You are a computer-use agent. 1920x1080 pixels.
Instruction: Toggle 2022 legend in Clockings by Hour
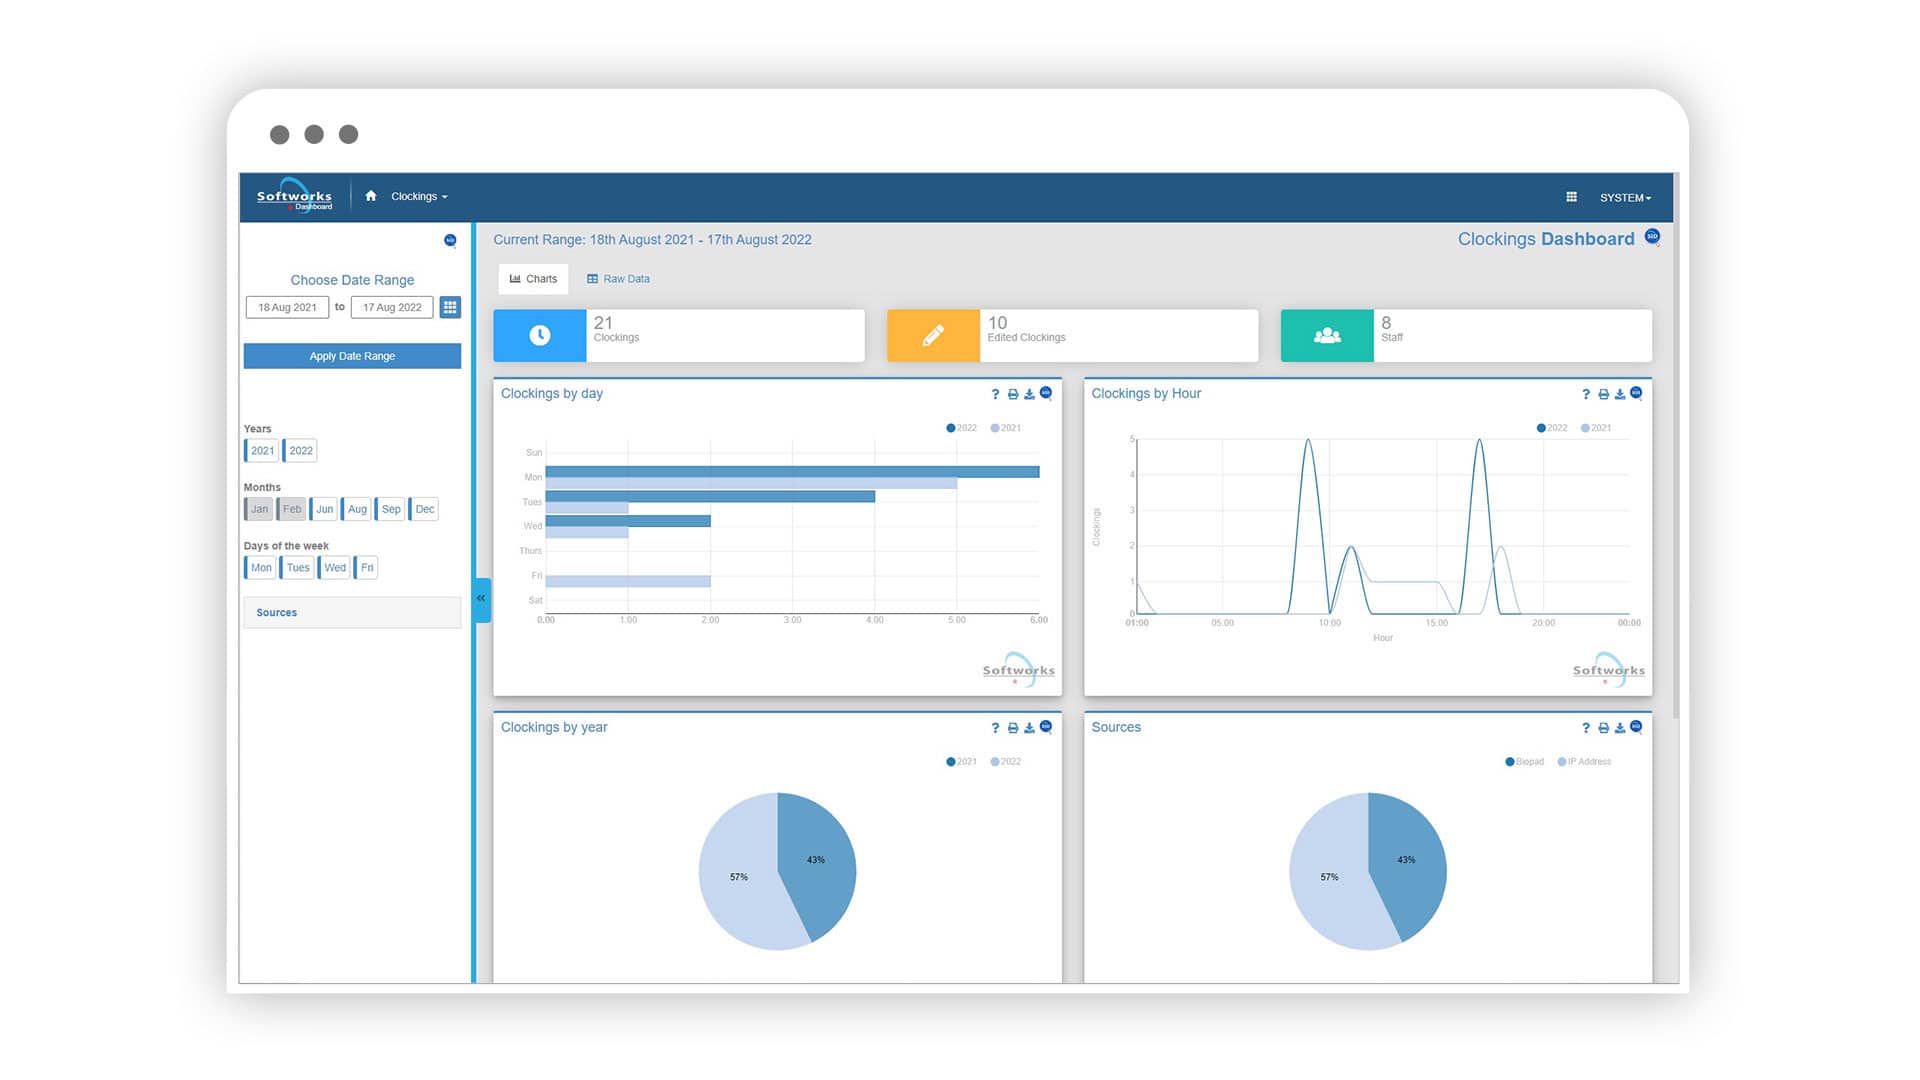click(1552, 428)
